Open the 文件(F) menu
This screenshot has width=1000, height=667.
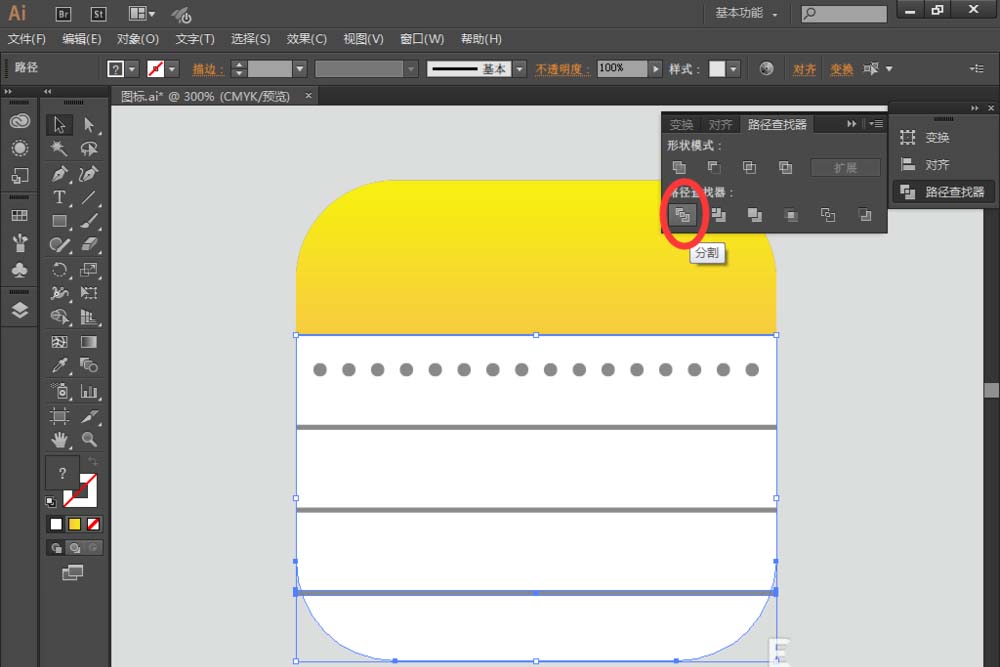pyautogui.click(x=27, y=39)
